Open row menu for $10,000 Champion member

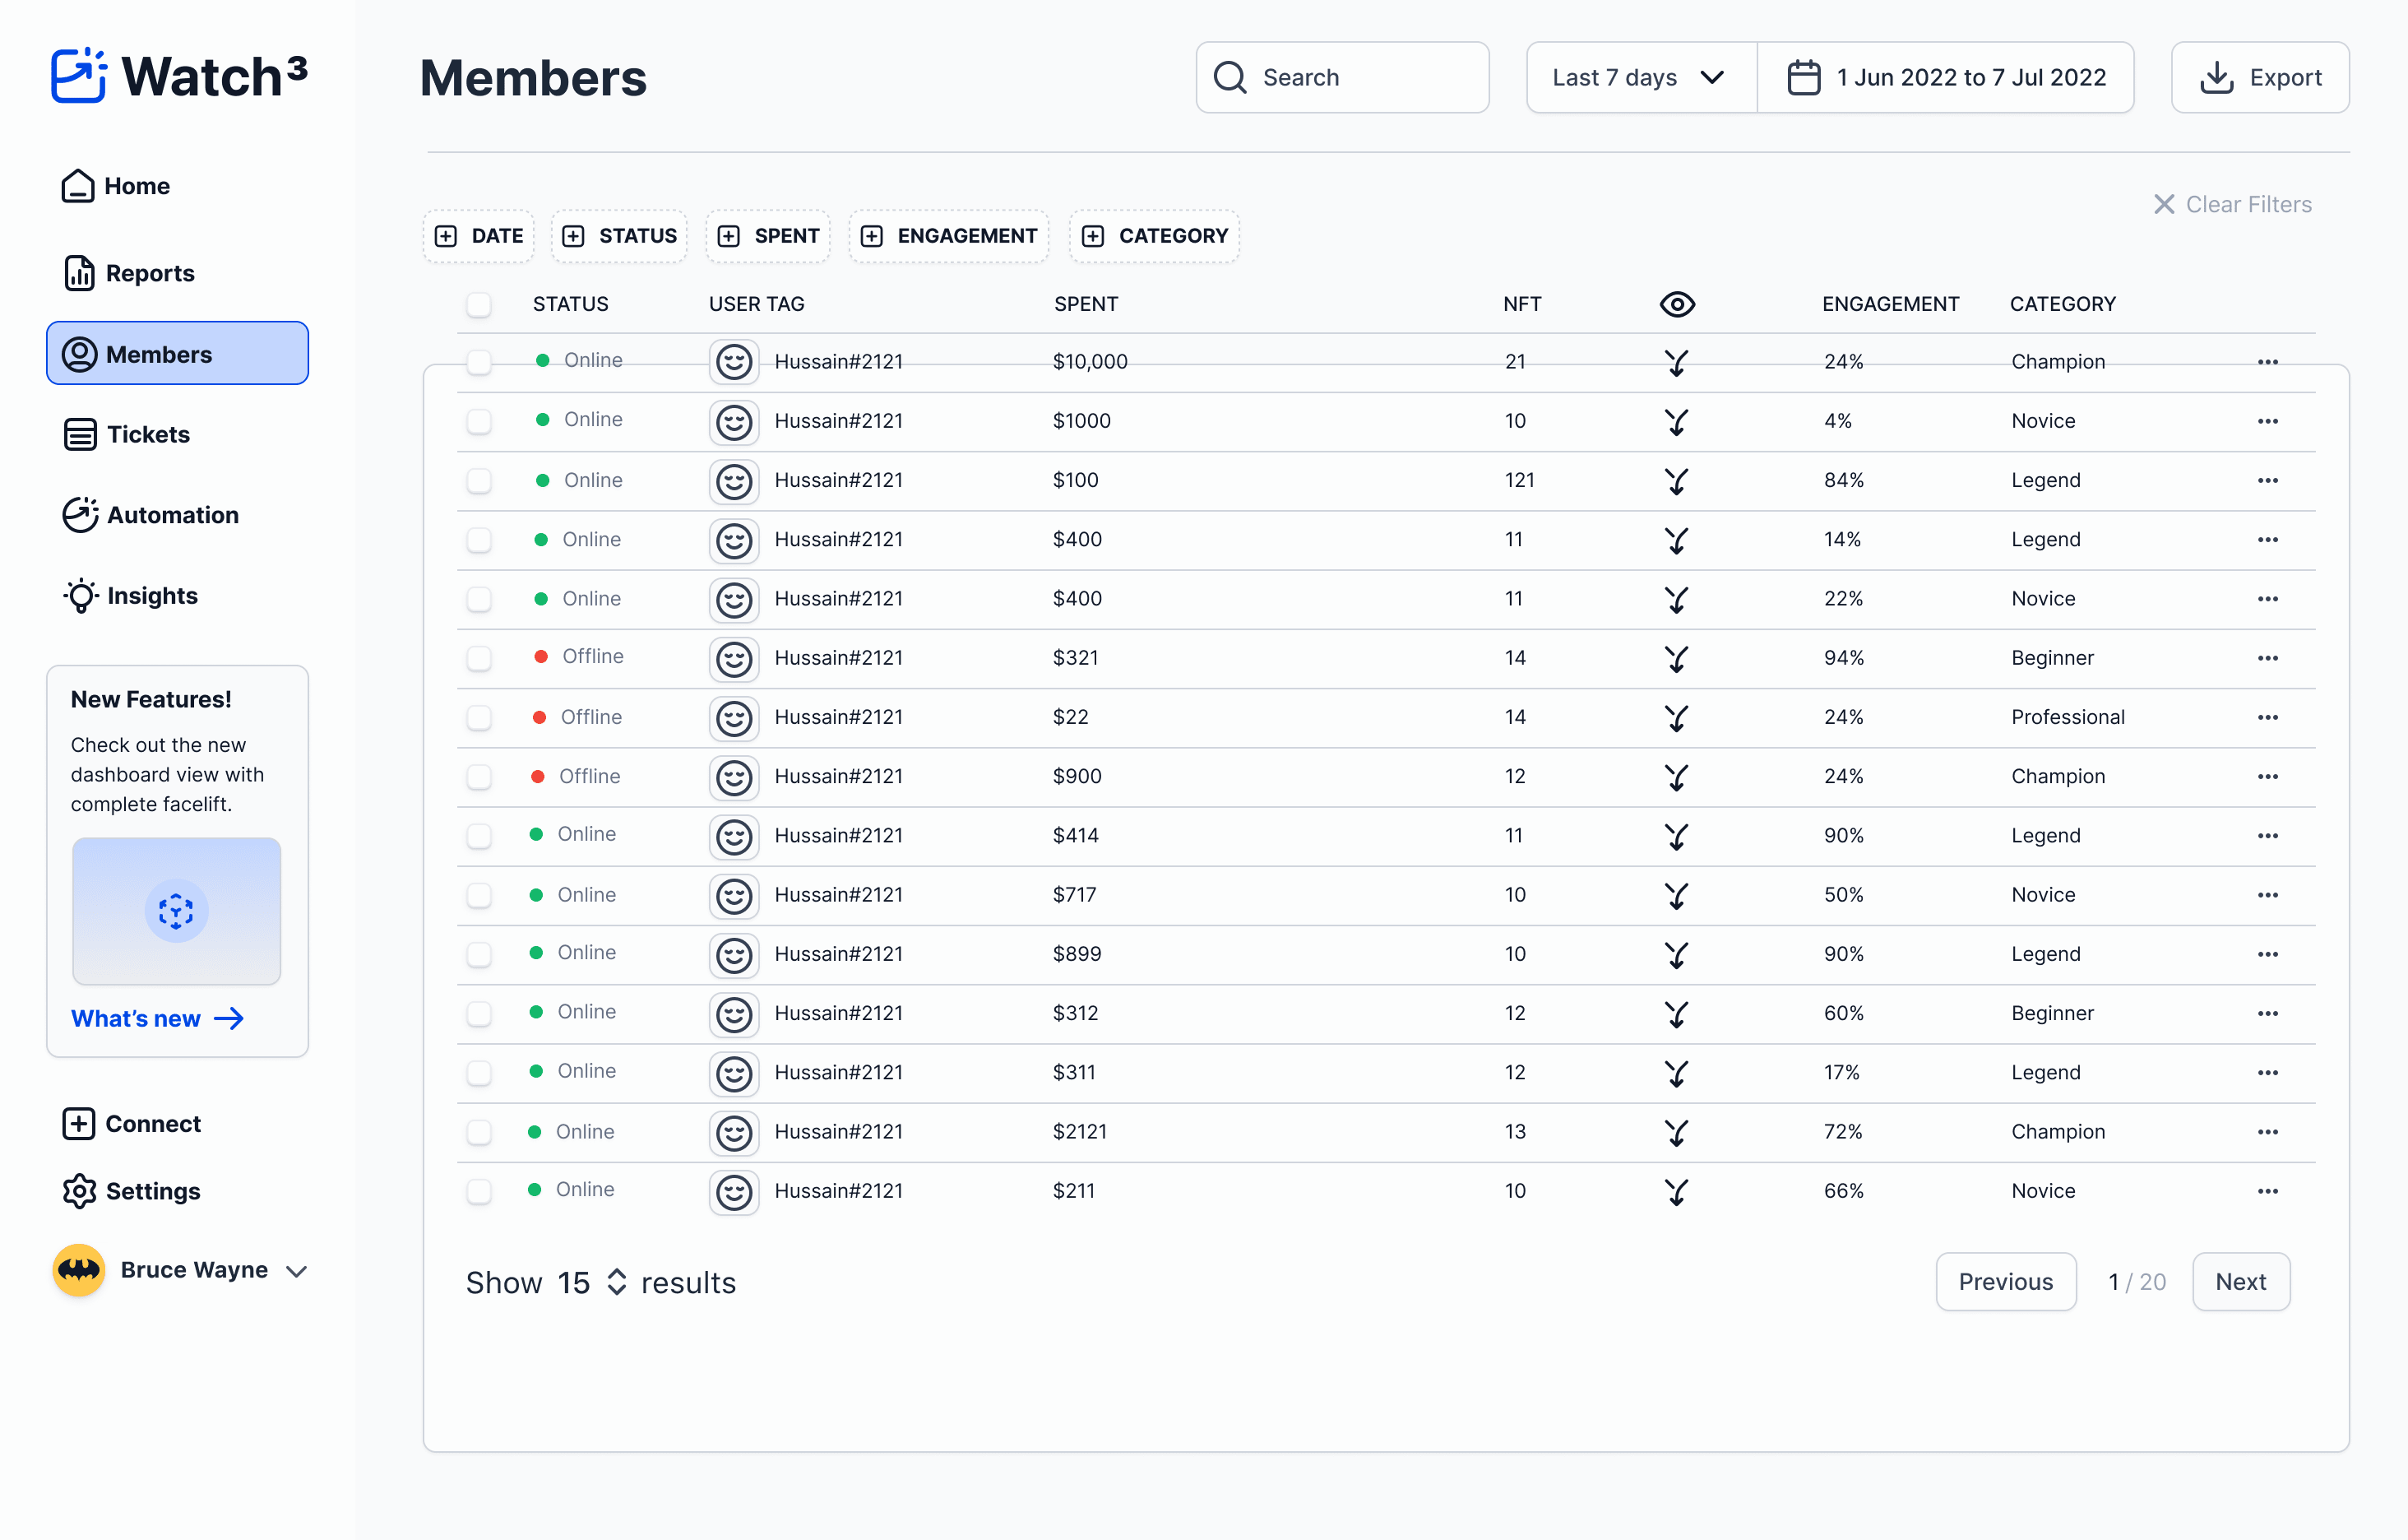pyautogui.click(x=2267, y=362)
